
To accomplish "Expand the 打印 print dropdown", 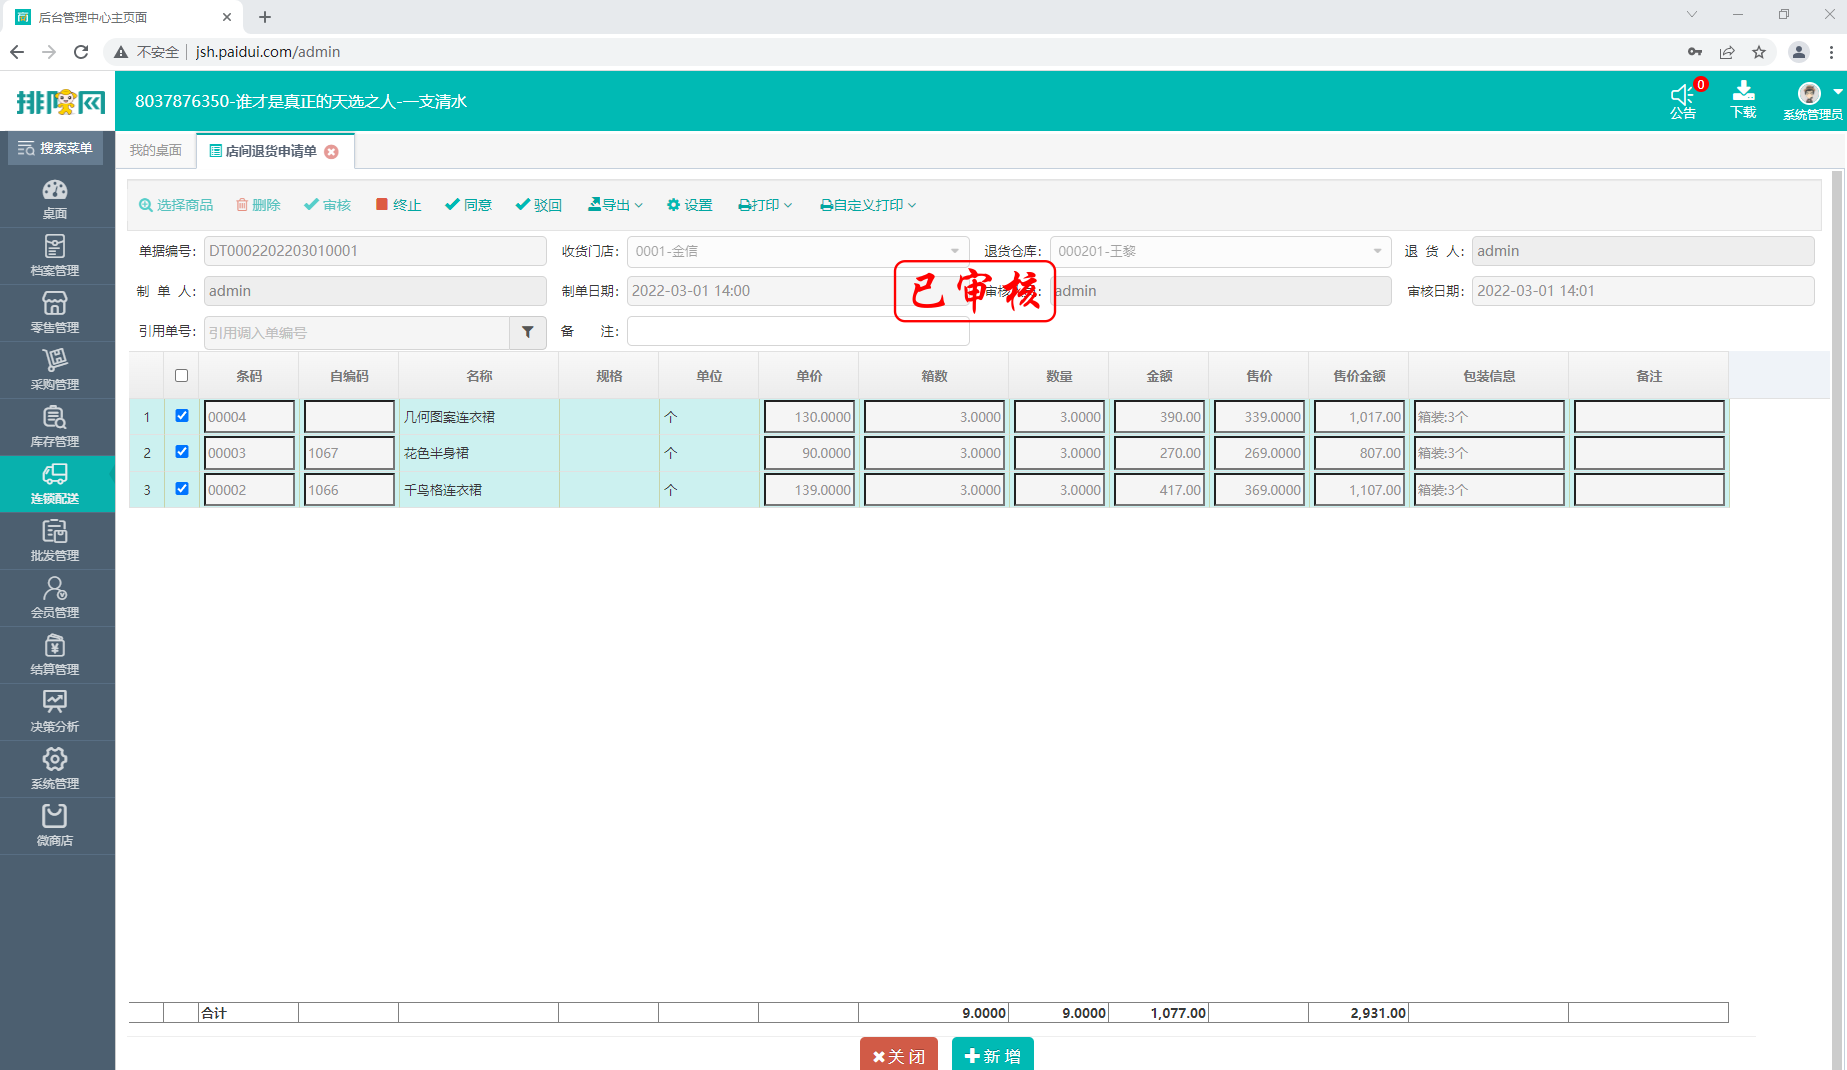I will point(765,205).
